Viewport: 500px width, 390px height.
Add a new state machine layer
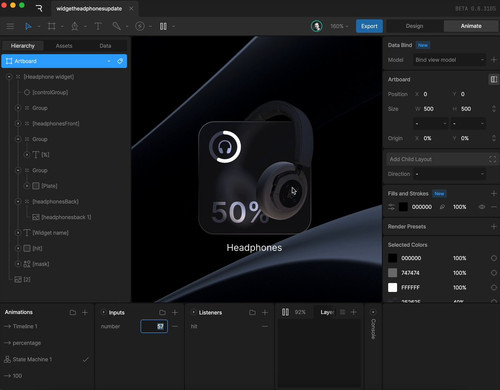354,312
